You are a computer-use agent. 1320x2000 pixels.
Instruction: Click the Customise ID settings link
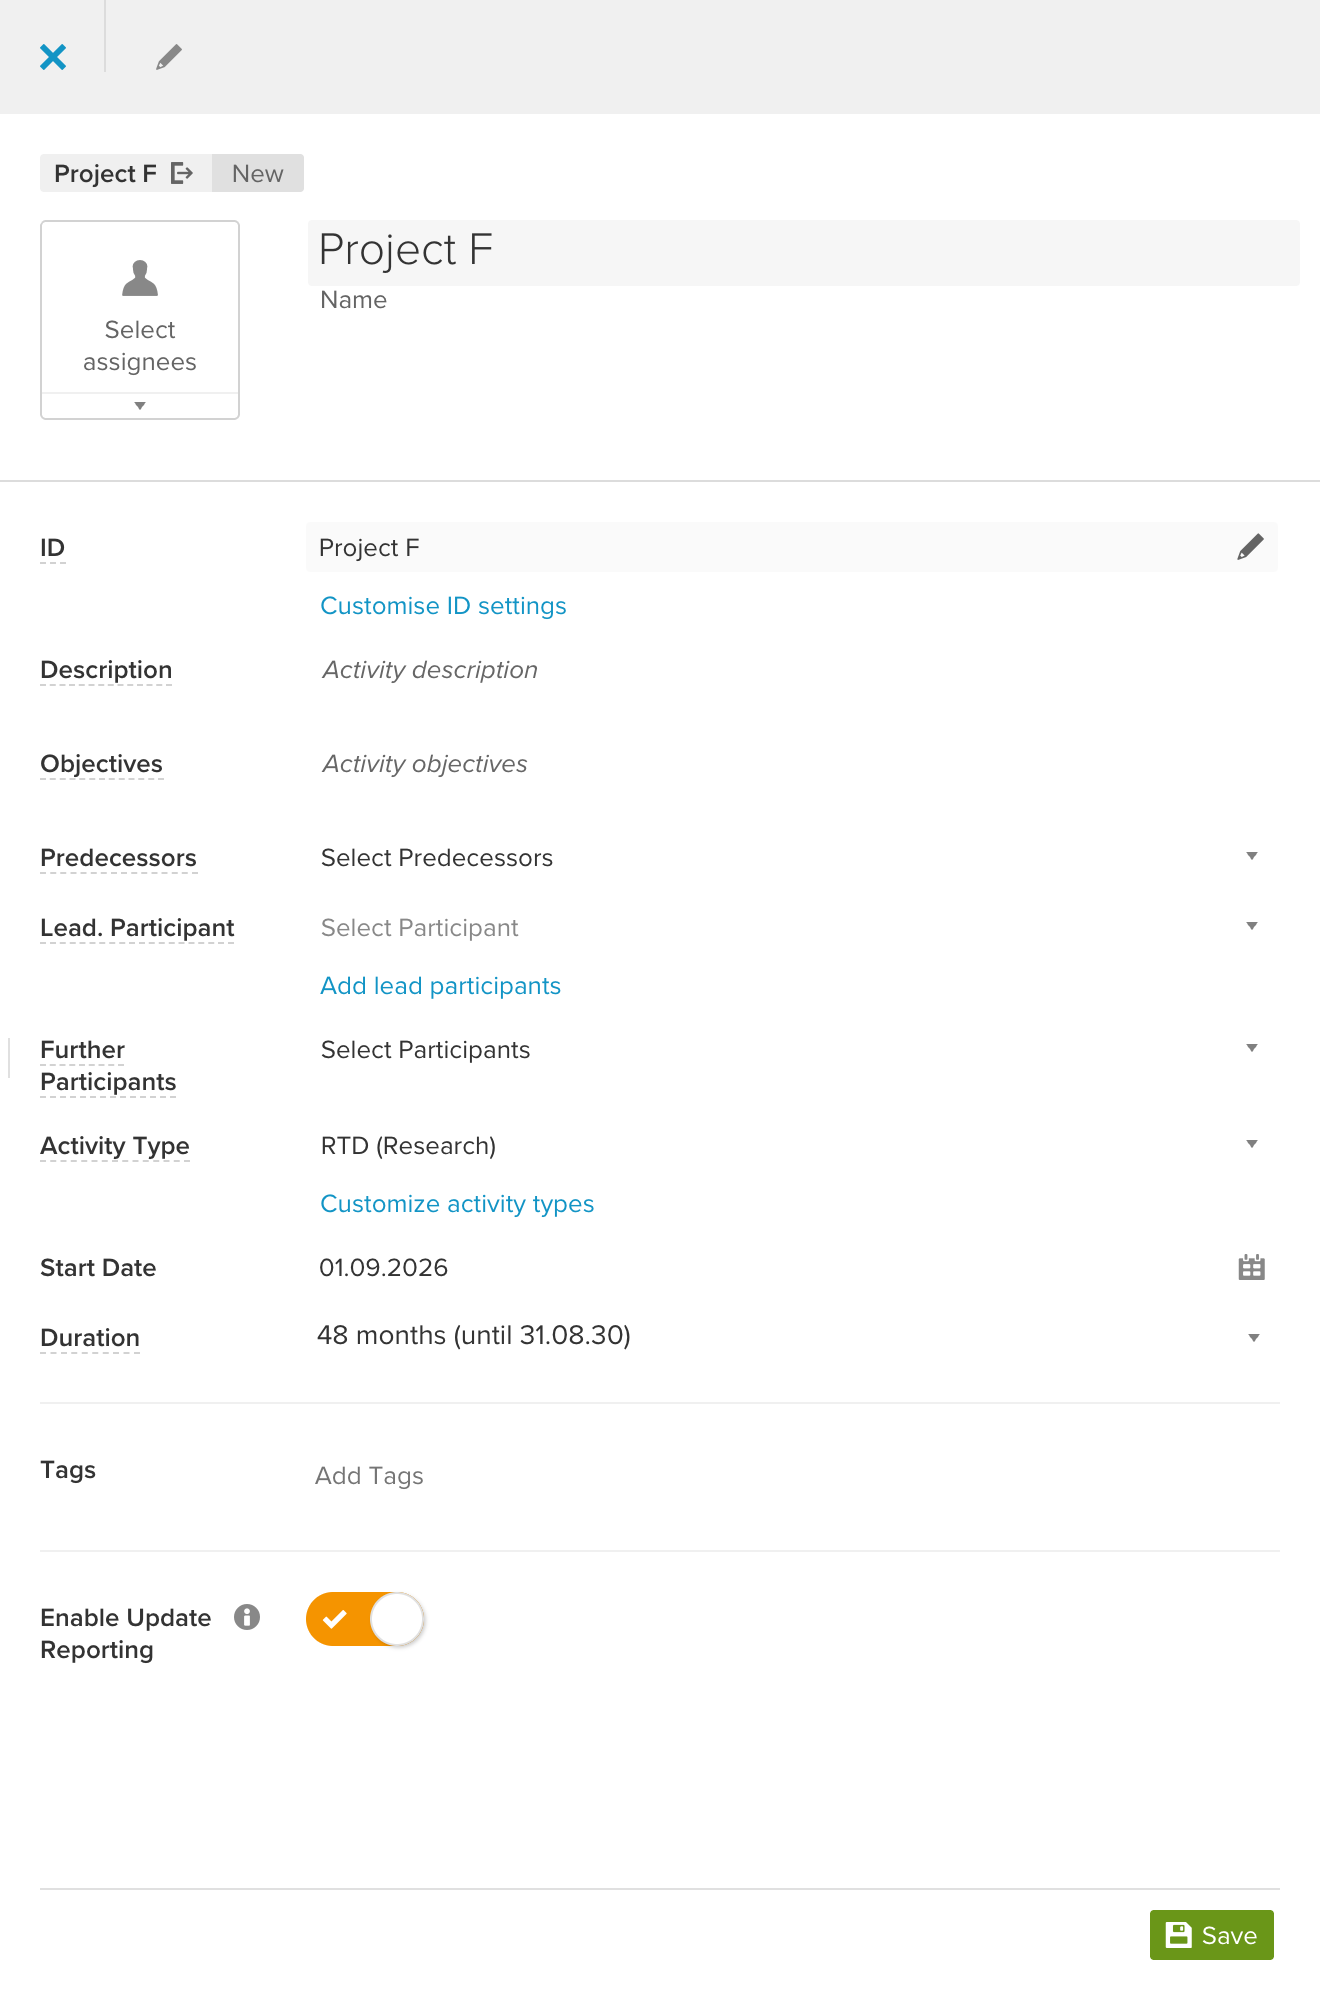pyautogui.click(x=443, y=606)
